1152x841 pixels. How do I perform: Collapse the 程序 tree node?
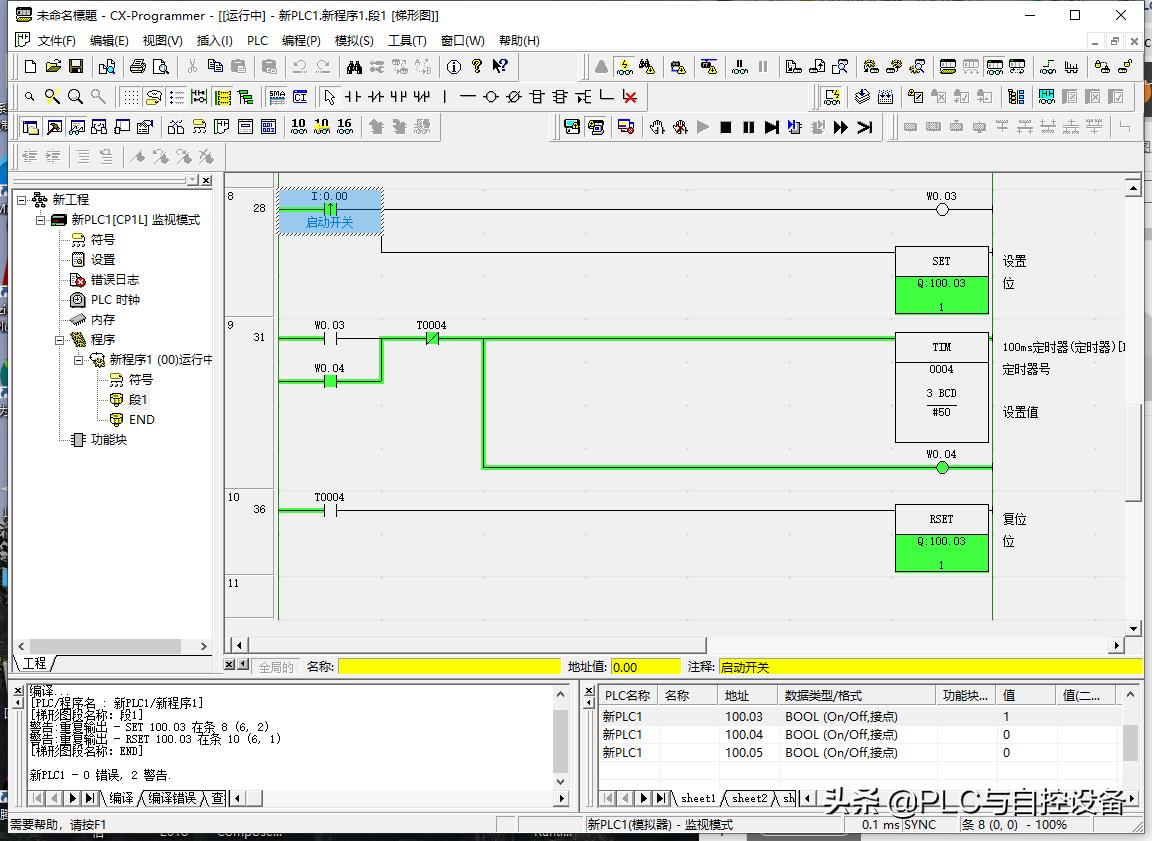tap(60, 340)
